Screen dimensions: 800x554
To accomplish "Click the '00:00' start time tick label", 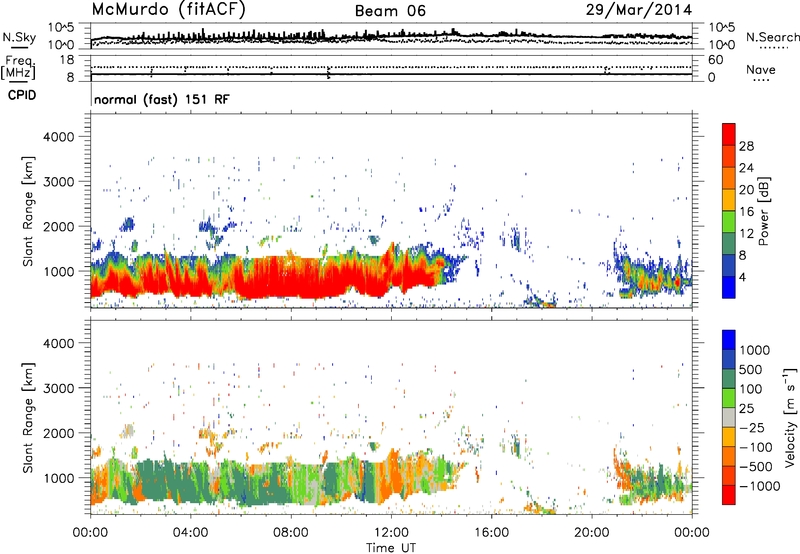I will click(90, 533).
